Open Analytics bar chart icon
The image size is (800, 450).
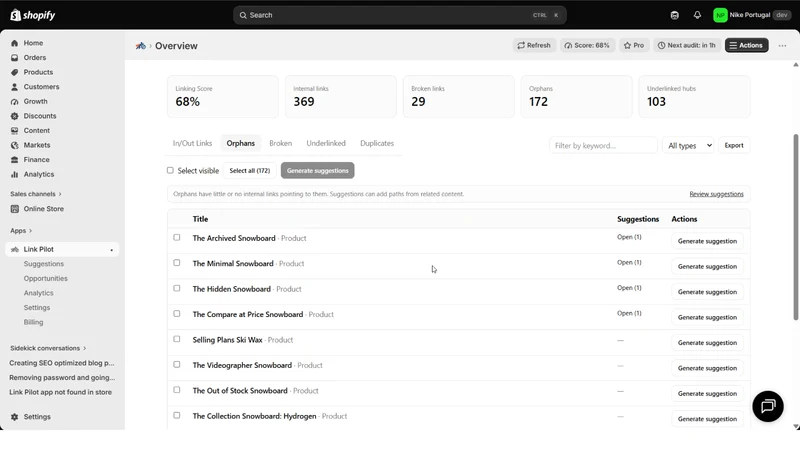[14, 174]
